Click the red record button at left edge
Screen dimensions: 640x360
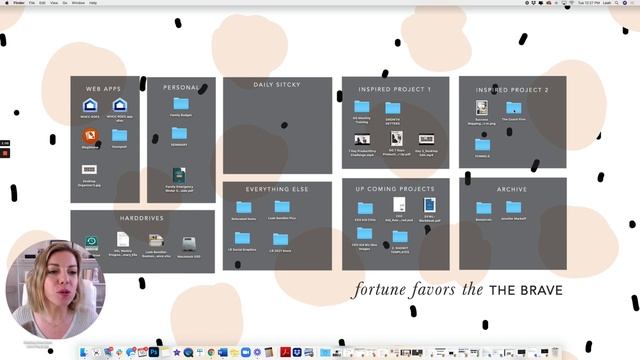pos(5,153)
